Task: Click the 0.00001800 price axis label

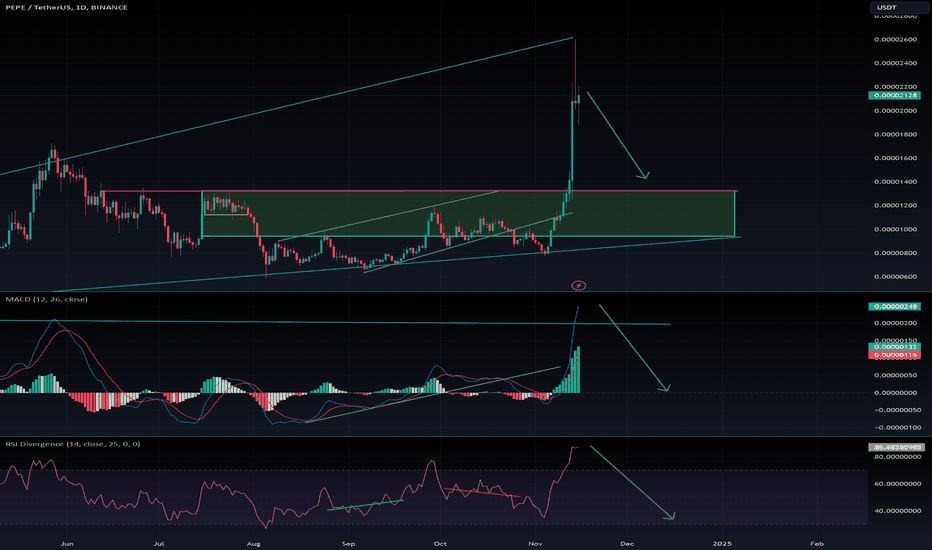Action: pos(895,134)
